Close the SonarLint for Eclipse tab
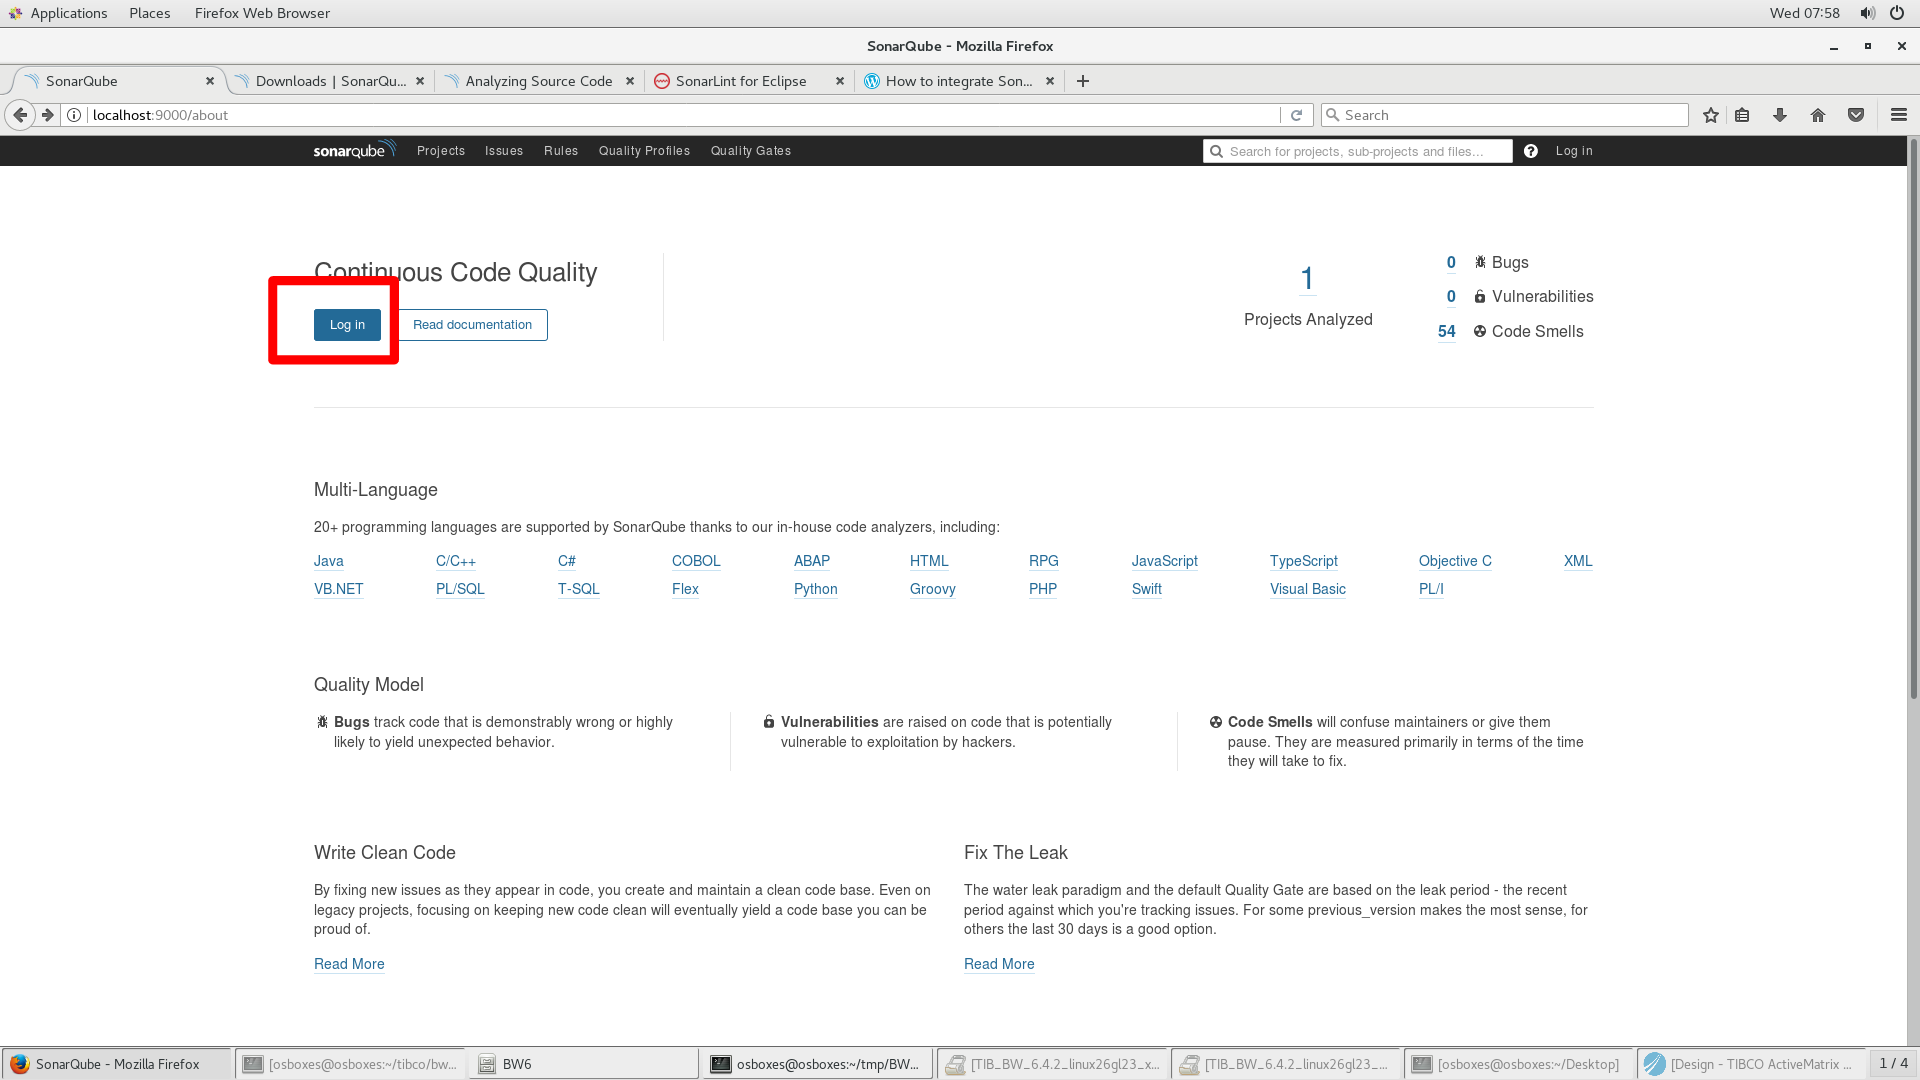 point(840,81)
